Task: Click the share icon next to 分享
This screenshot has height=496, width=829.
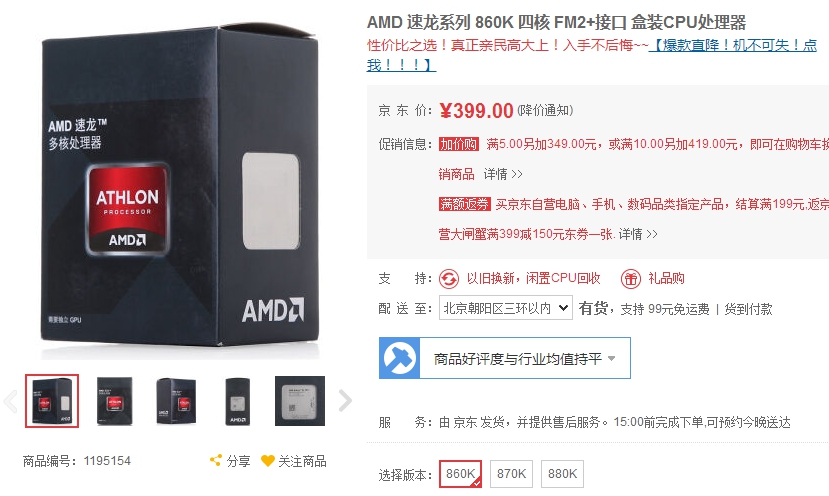Action: click(216, 461)
